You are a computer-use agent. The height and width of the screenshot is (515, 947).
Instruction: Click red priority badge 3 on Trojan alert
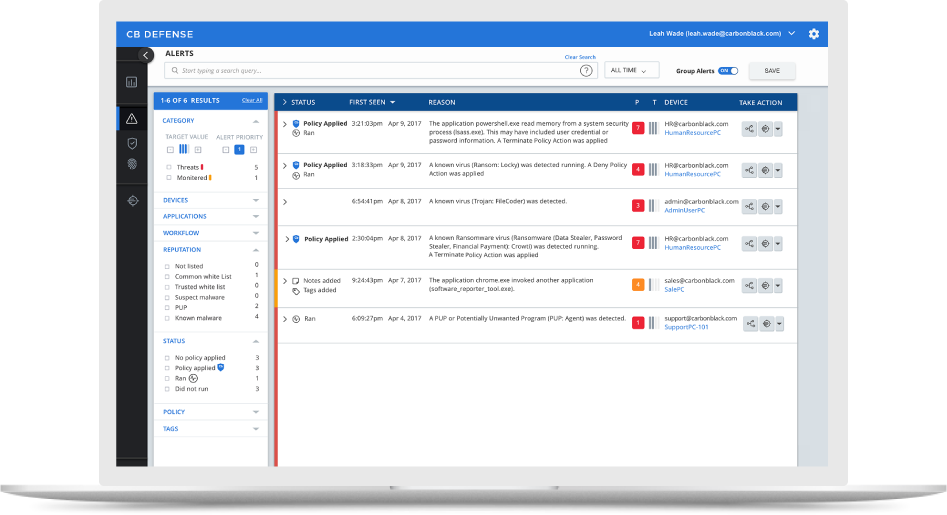(x=638, y=206)
